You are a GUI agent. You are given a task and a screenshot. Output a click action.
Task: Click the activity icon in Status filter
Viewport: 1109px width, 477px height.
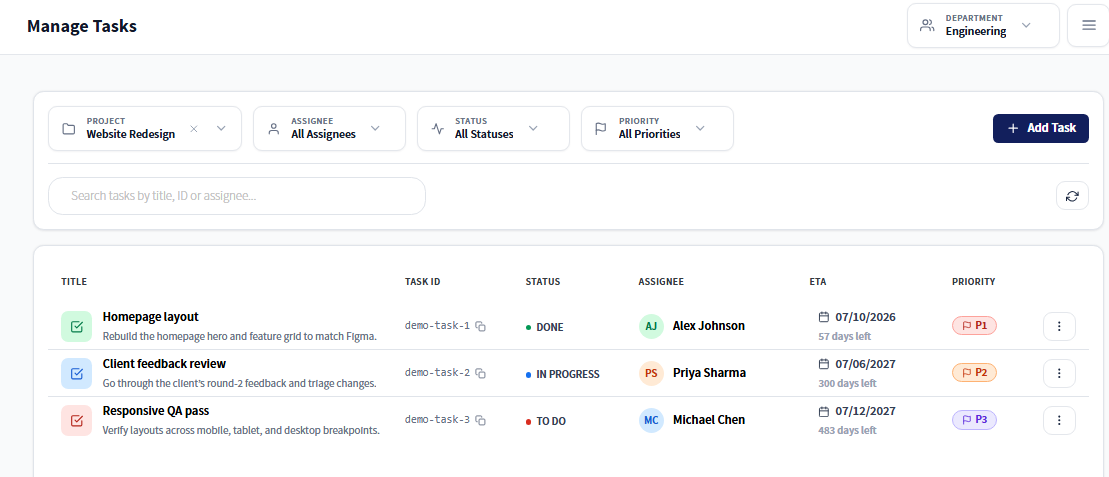[x=438, y=129]
